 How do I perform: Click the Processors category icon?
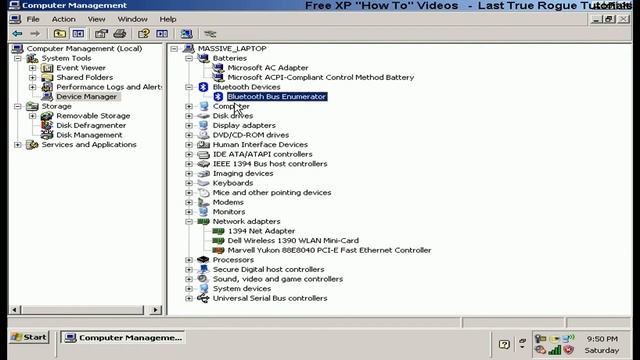click(203, 260)
